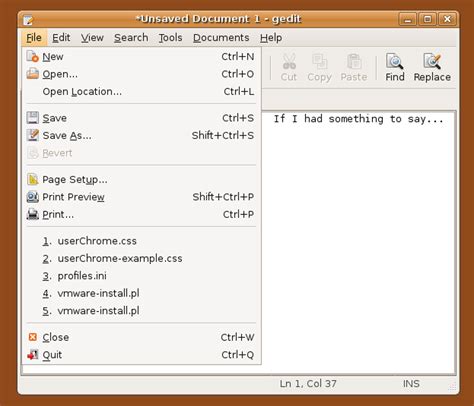Click the printer icon next to Print
Viewport: 474px width, 406px height.
coord(33,214)
